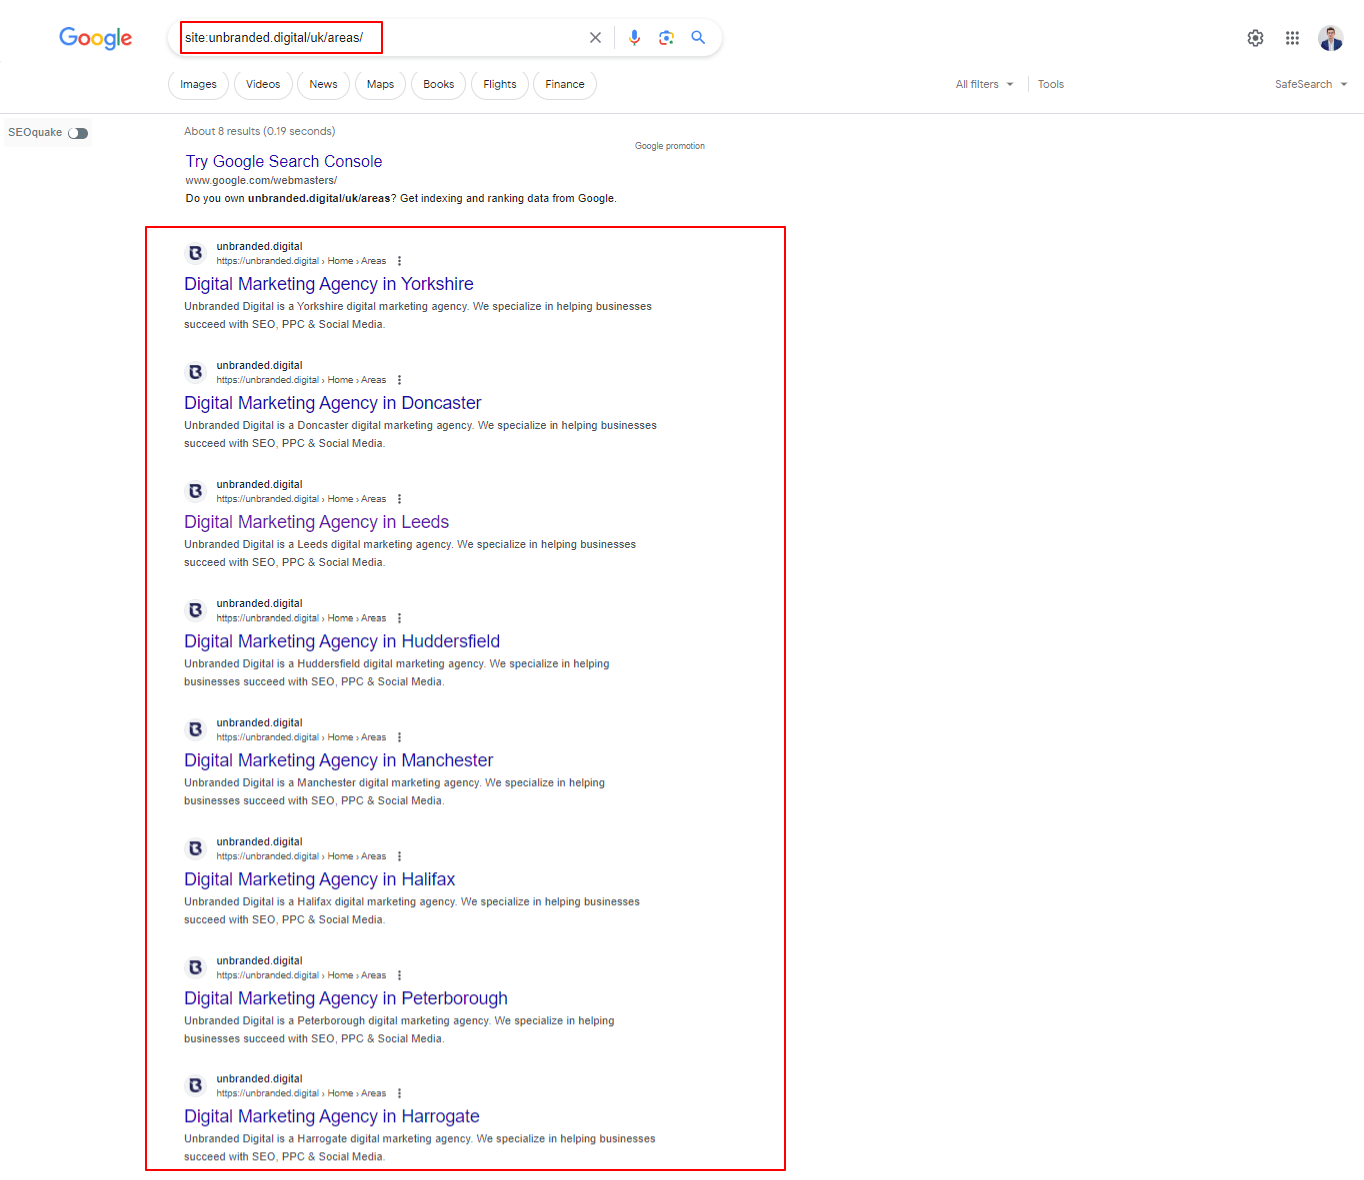Viewport: 1364px width, 1180px height.
Task: Start voice search with the microphone icon
Action: point(634,38)
